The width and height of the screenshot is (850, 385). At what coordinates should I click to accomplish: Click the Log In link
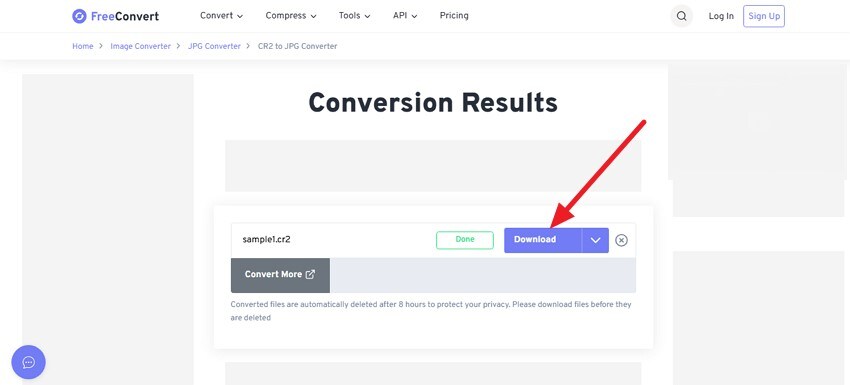click(x=721, y=16)
